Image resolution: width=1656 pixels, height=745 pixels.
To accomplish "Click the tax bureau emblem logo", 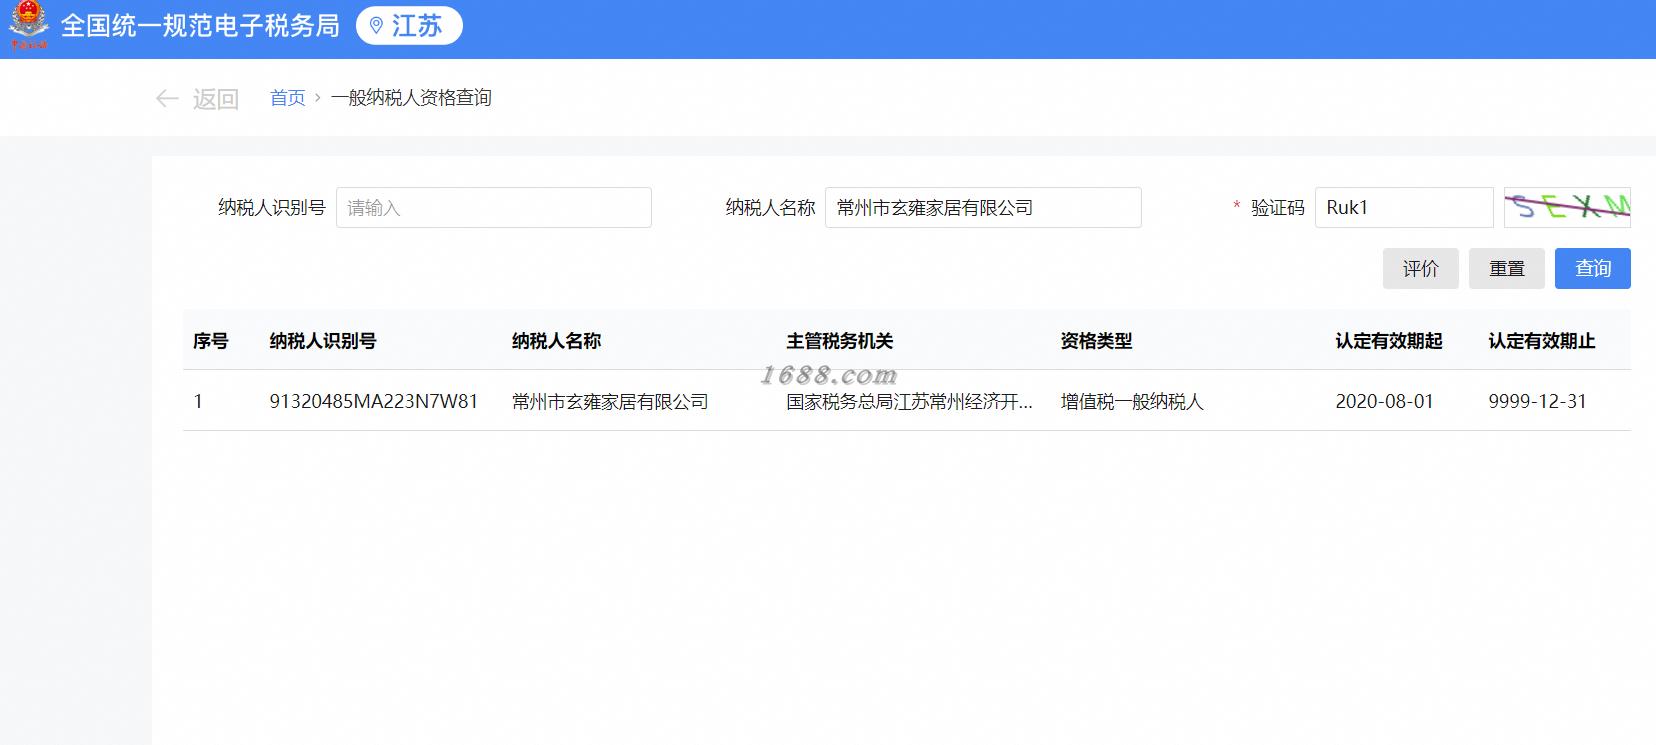I will [x=29, y=25].
